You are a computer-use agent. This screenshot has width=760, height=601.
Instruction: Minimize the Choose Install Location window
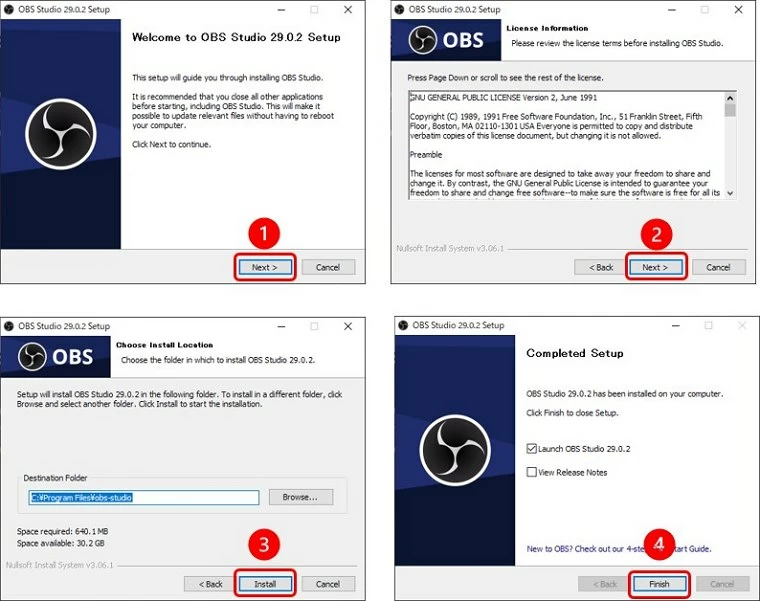click(x=281, y=326)
